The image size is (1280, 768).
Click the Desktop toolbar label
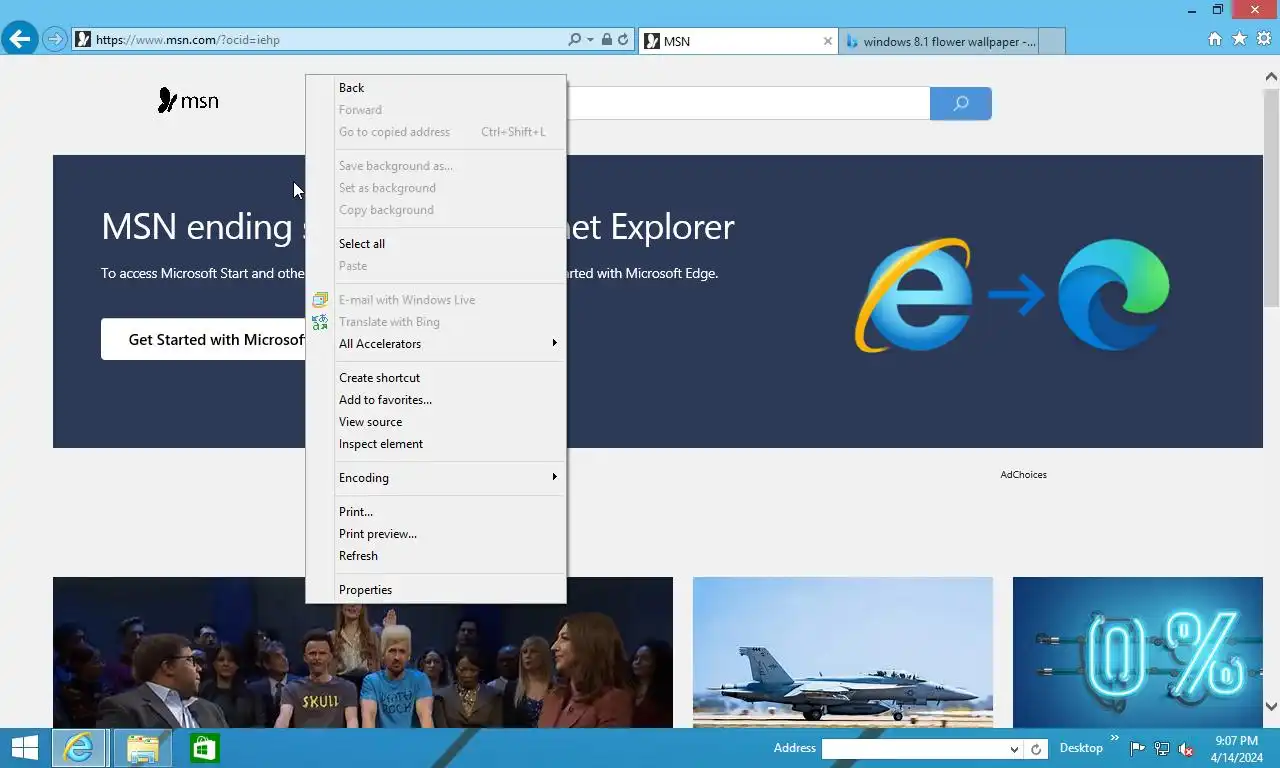point(1081,748)
